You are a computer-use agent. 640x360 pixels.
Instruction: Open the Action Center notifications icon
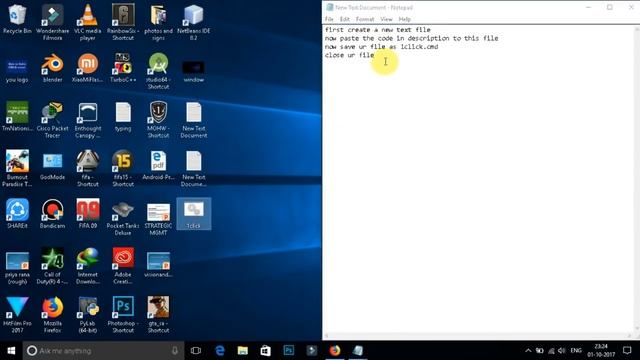(x=627, y=351)
